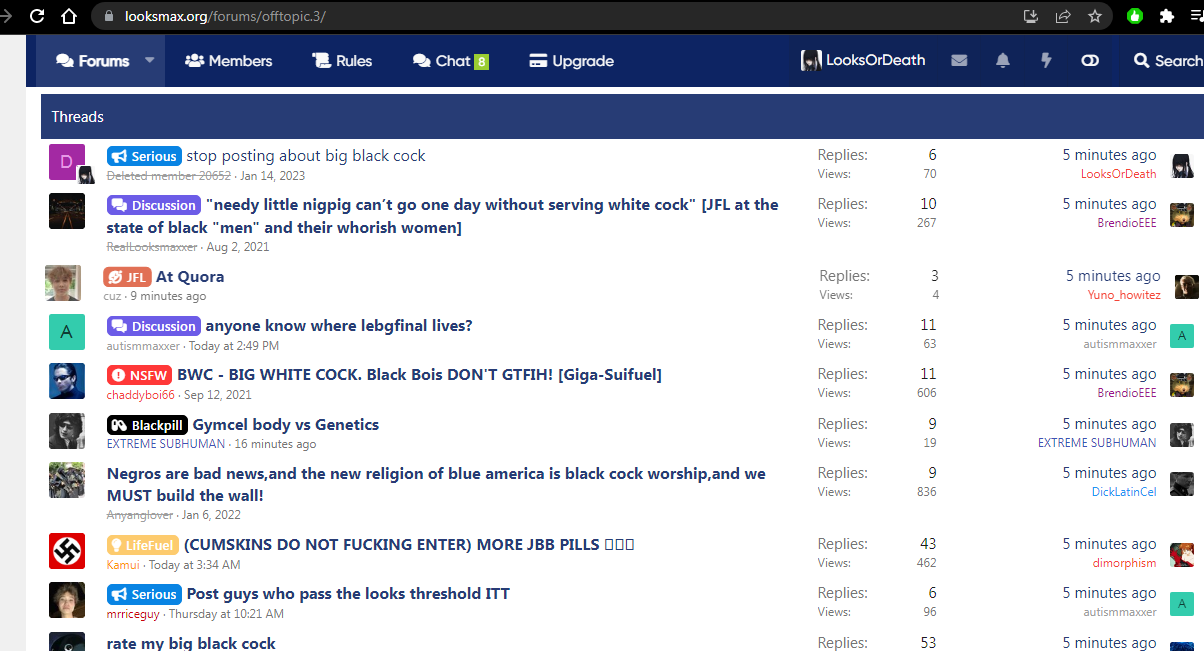Viewport: 1204px width, 651px height.
Task: Open the Extensions puzzle-piece menu
Action: 1166,16
